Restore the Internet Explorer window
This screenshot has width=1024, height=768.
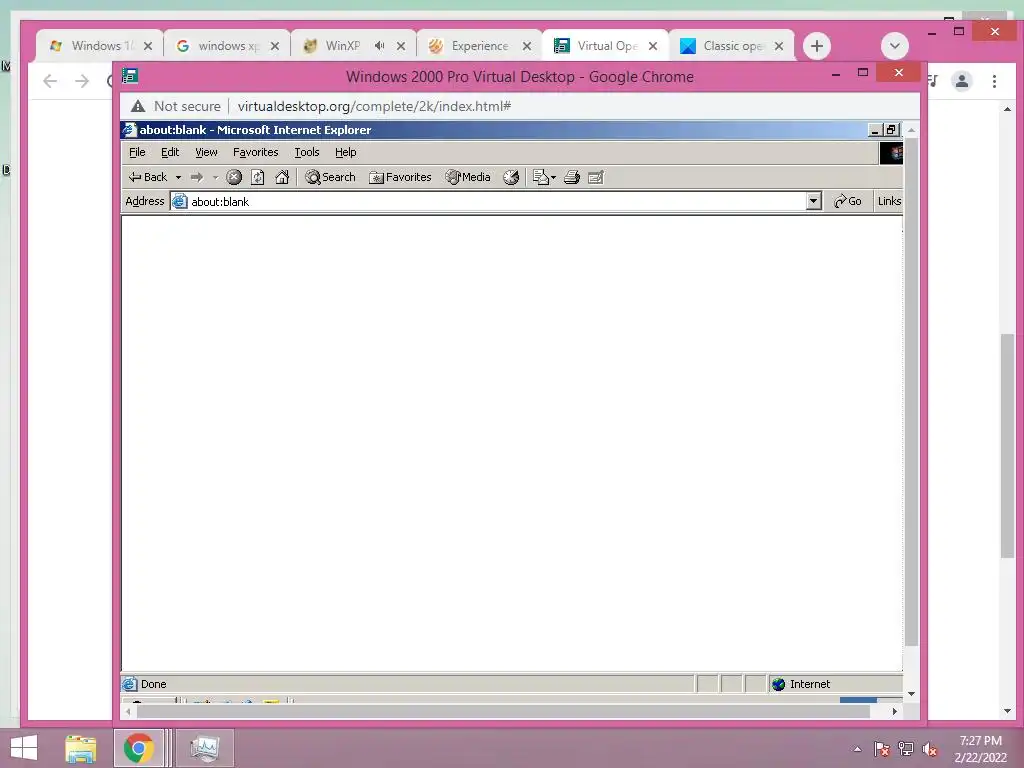(x=891, y=130)
